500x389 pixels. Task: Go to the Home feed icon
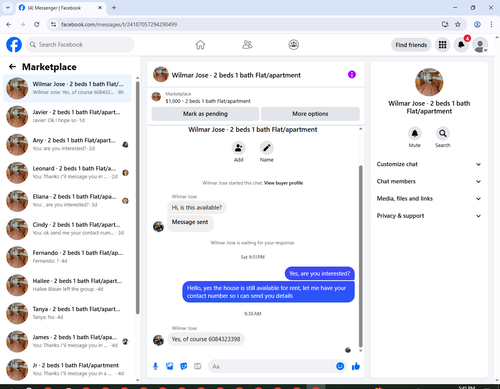200,45
